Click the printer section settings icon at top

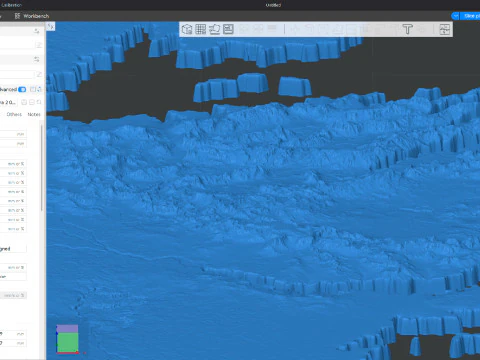[x=37, y=31]
